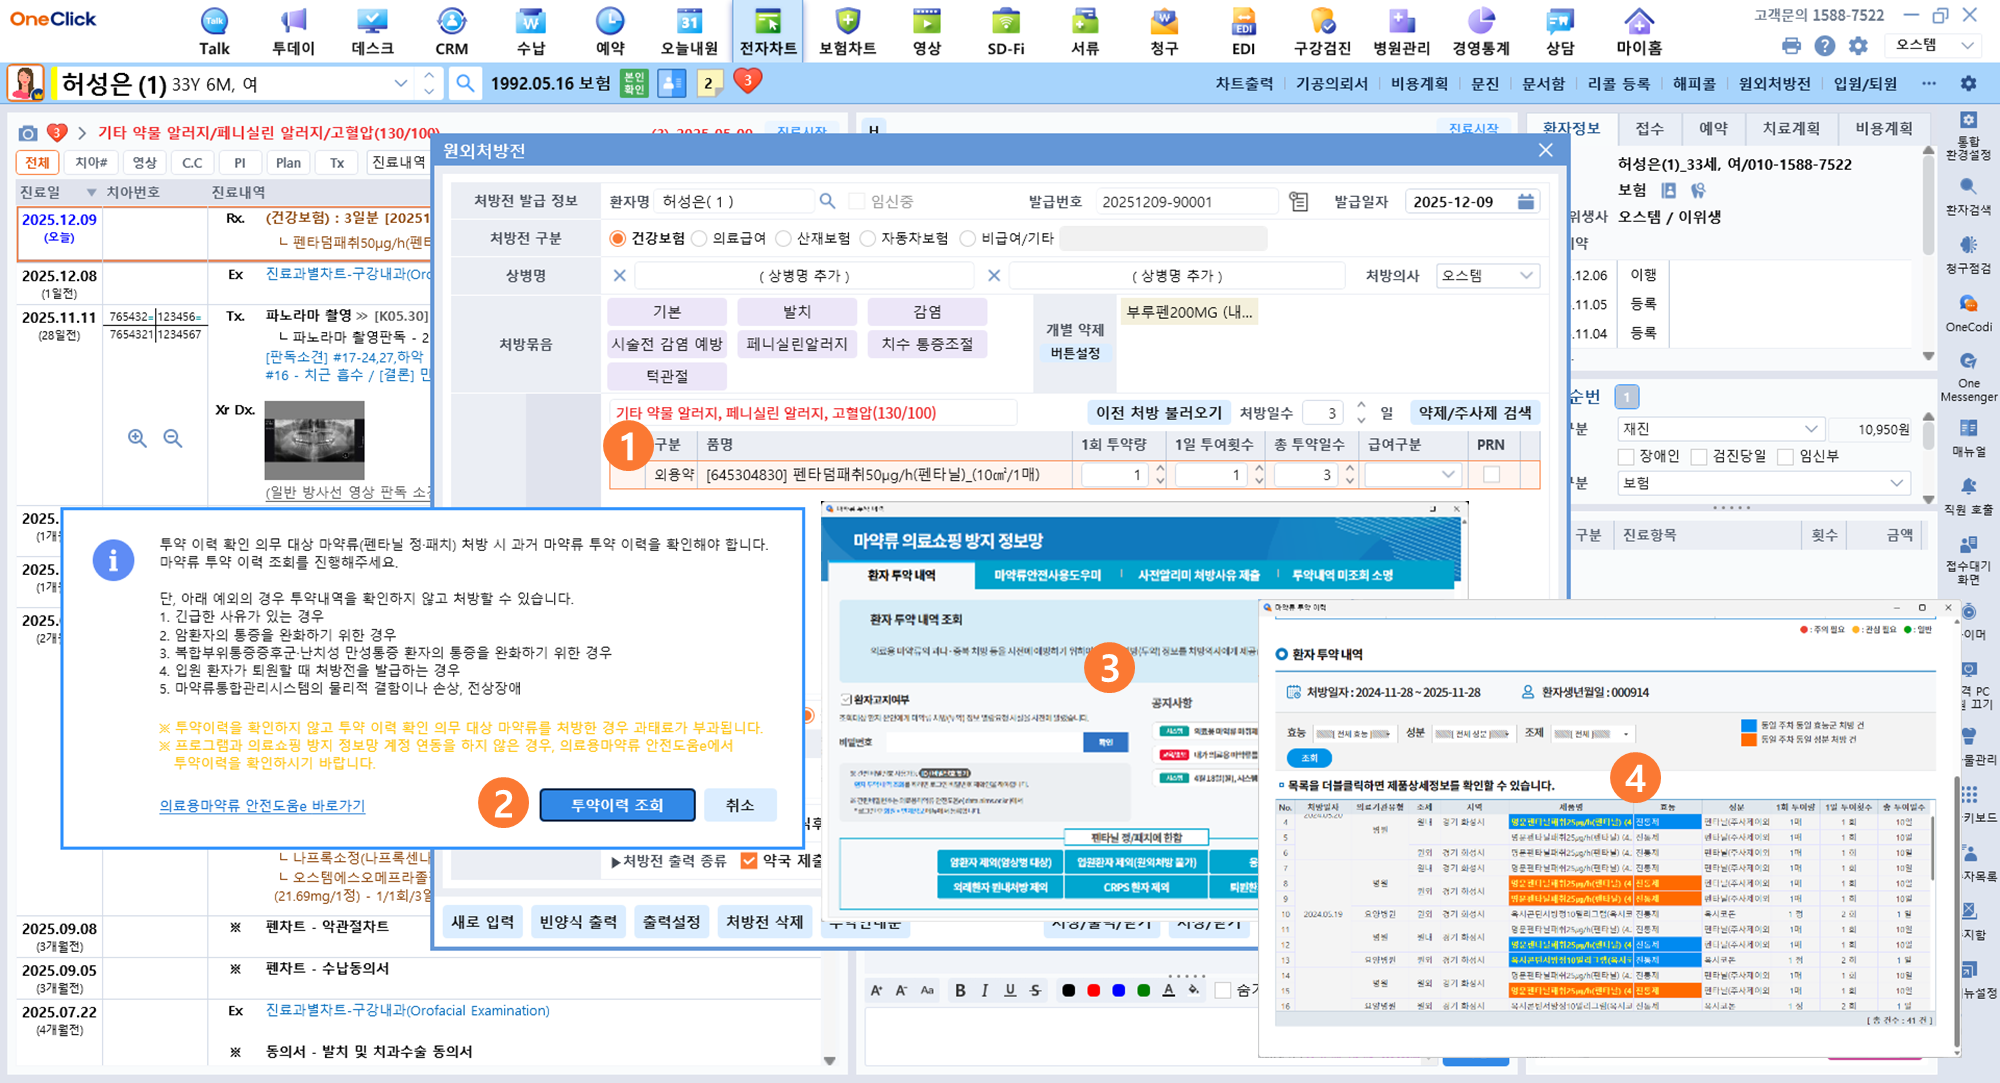Image resolution: width=2000 pixels, height=1083 pixels.
Task: Expand the patient name 허성은 dropdown
Action: tap(400, 84)
